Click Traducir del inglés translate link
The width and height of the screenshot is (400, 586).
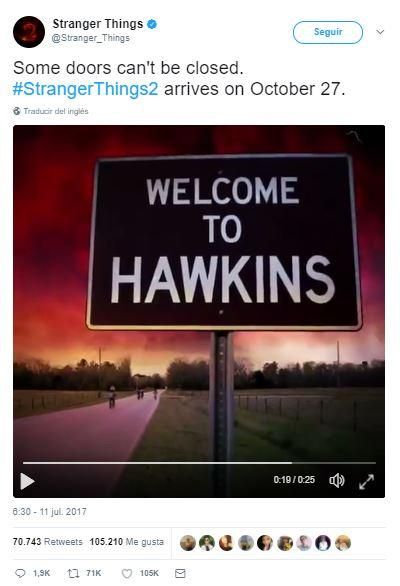56,111
